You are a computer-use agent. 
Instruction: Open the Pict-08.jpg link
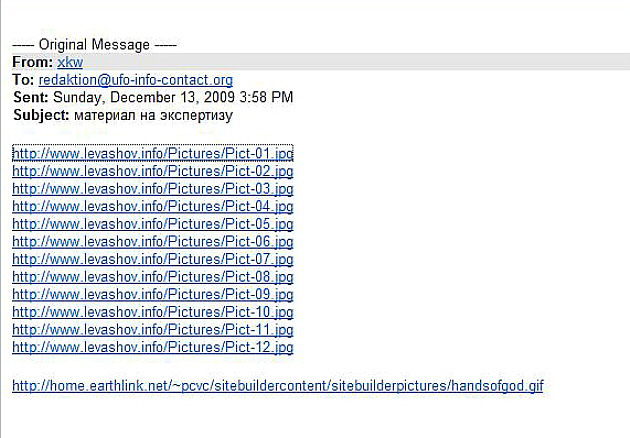(x=153, y=277)
